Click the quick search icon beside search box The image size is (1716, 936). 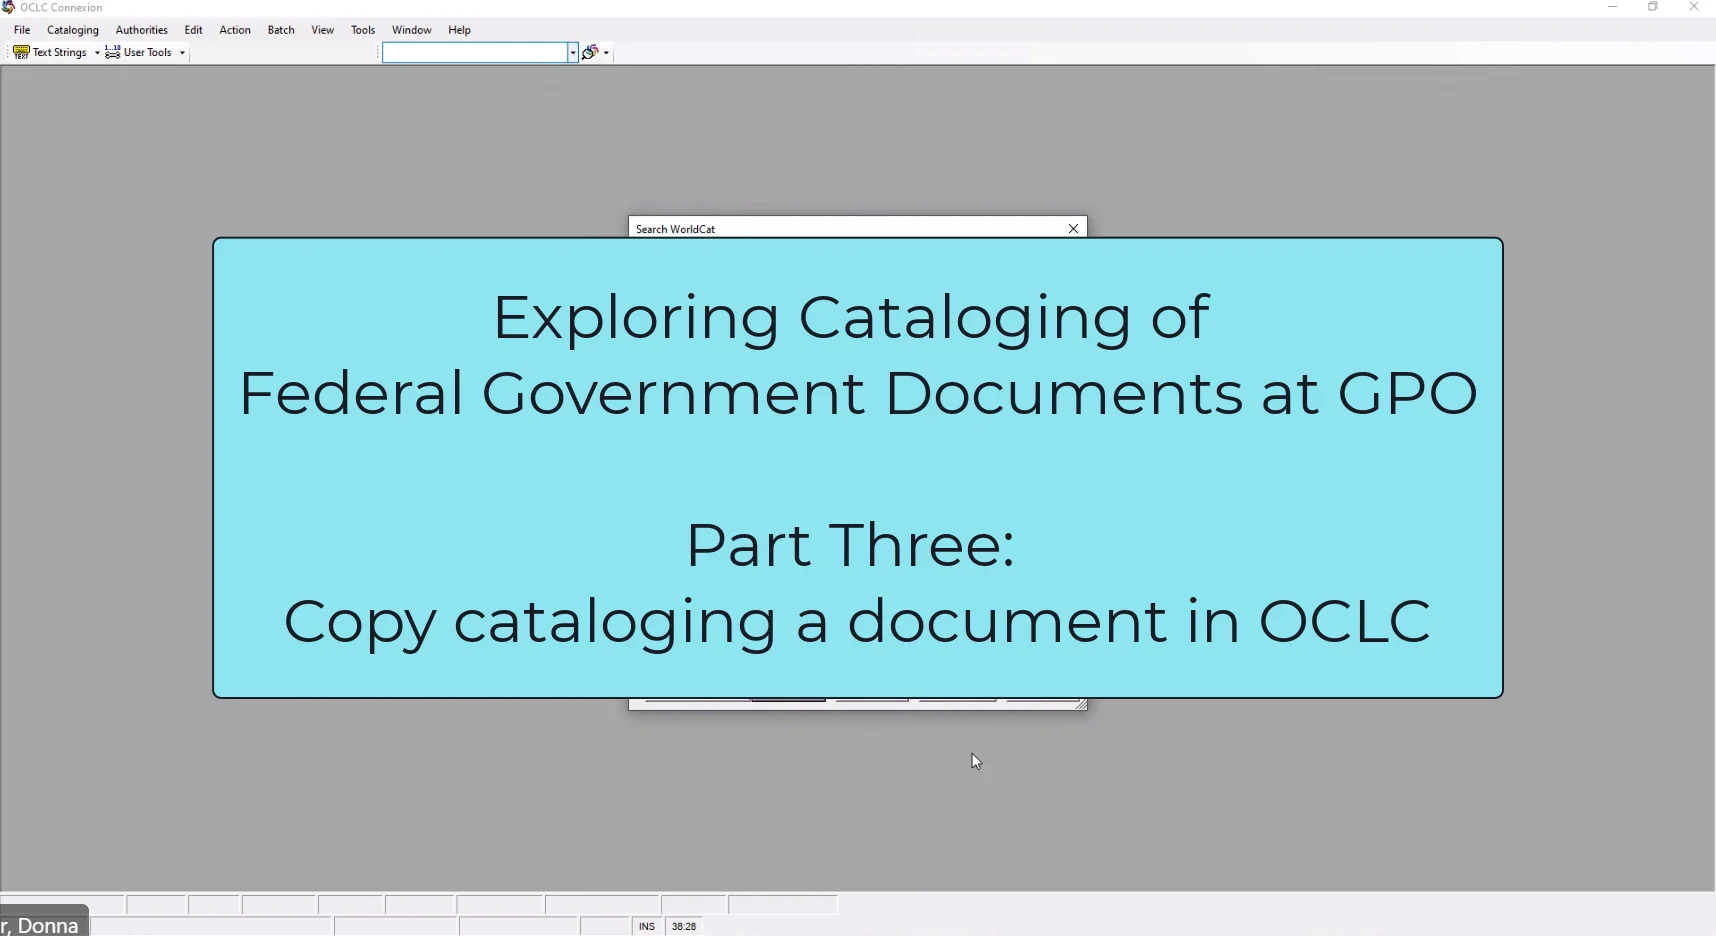(x=590, y=52)
